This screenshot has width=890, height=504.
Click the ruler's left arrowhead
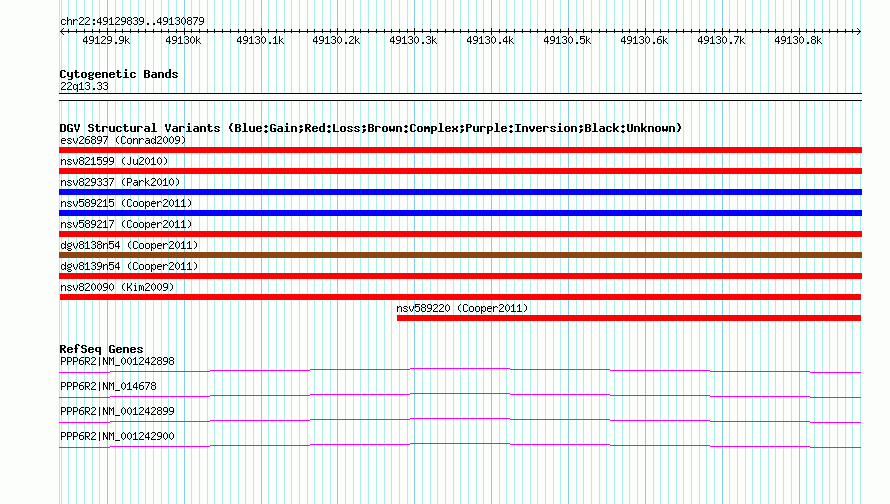[62, 31]
